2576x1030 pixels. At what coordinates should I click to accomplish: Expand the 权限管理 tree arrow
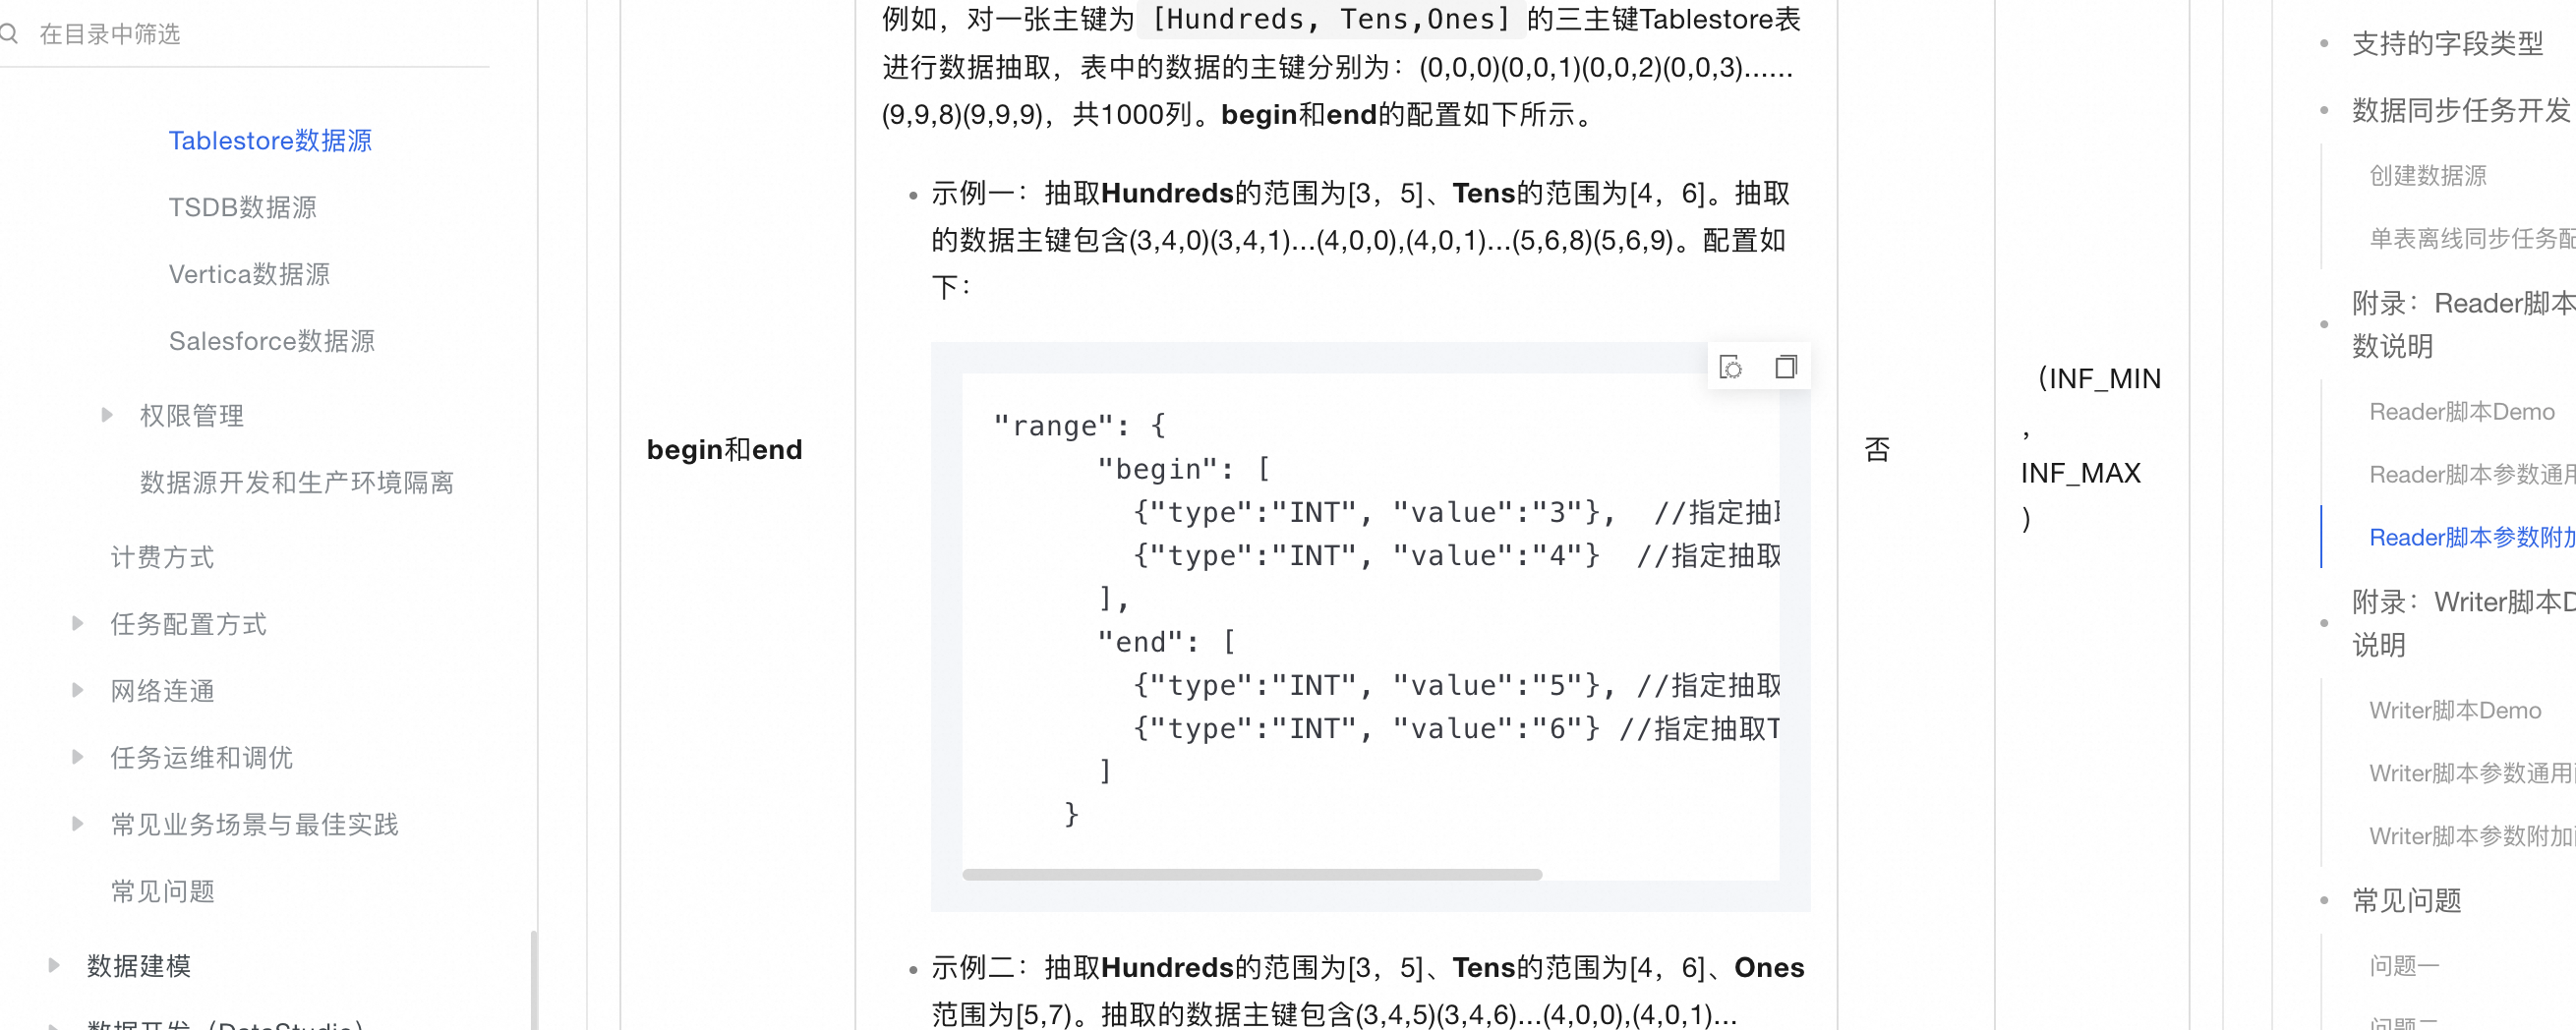(107, 415)
